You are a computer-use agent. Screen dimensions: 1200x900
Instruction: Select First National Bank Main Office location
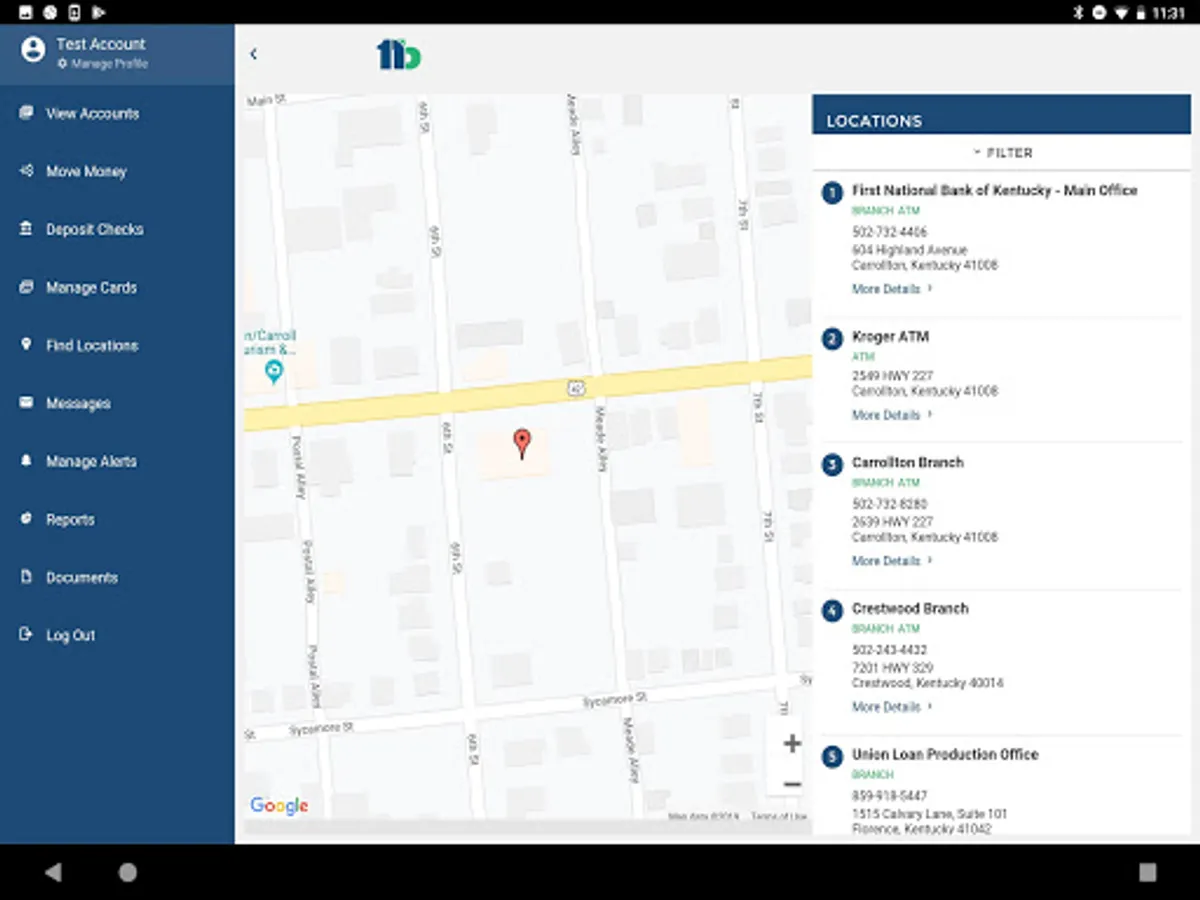[x=994, y=190]
